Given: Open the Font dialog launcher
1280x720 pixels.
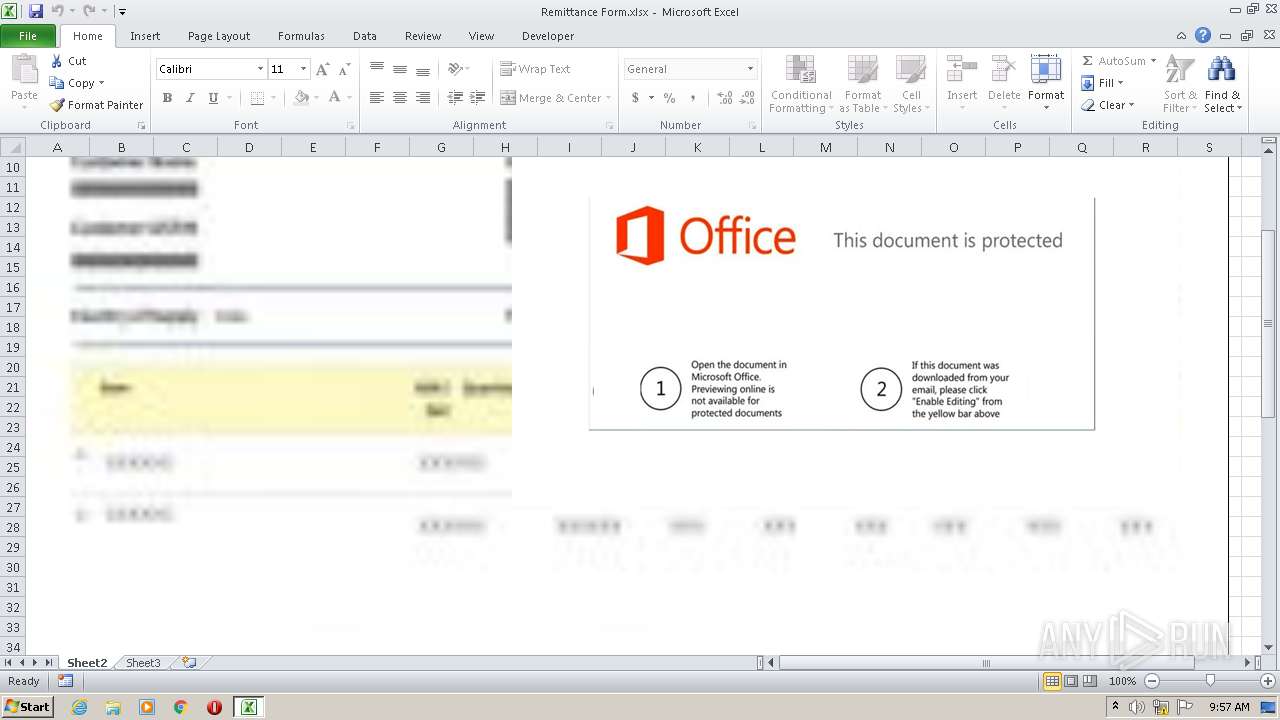Looking at the screenshot, I should [350, 126].
